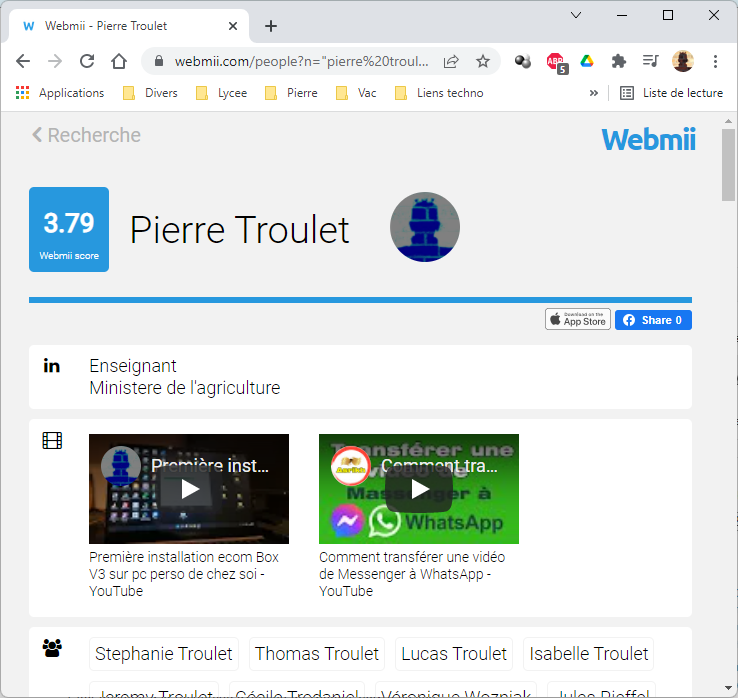The height and width of the screenshot is (698, 738).
Task: Bookmark this page with the star icon
Action: 483,61
